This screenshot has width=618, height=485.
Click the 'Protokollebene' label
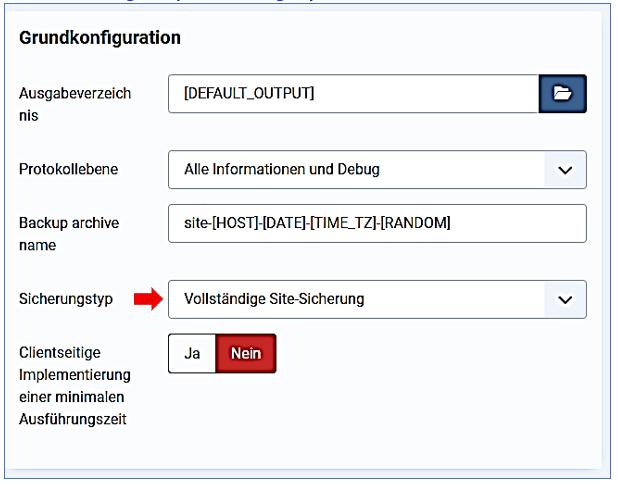click(68, 170)
